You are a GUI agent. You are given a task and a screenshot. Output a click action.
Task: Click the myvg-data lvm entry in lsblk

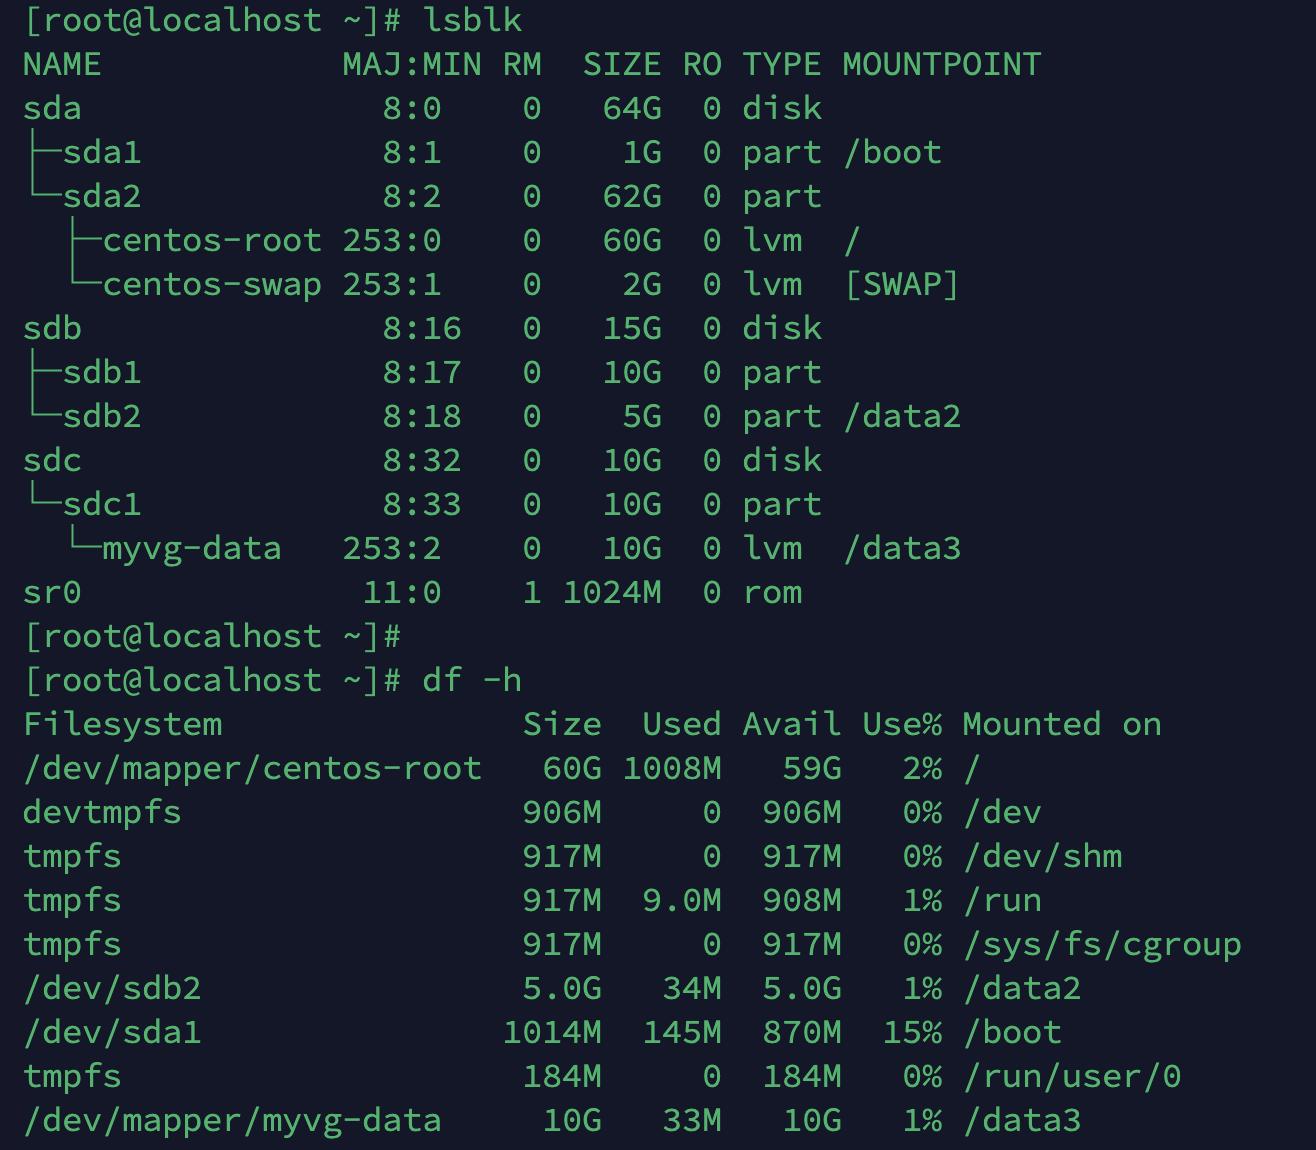(x=191, y=549)
